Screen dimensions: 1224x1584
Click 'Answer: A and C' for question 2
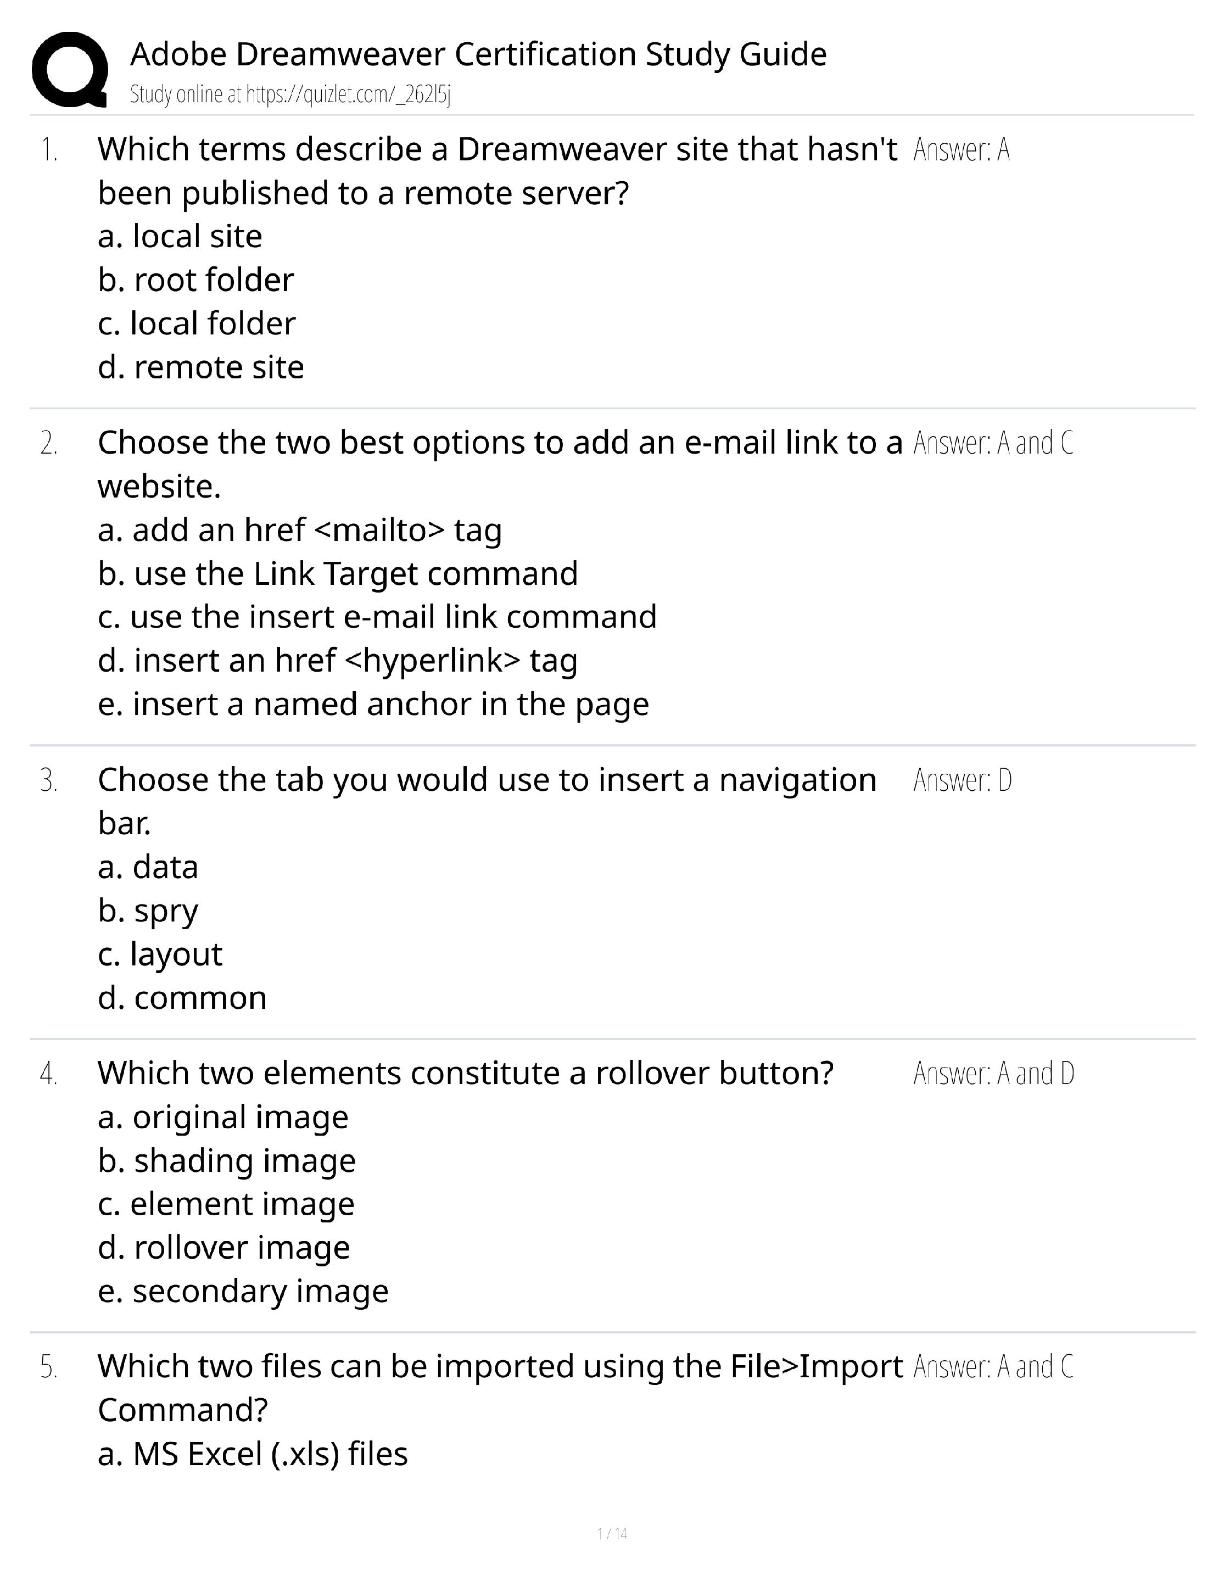pos(993,443)
